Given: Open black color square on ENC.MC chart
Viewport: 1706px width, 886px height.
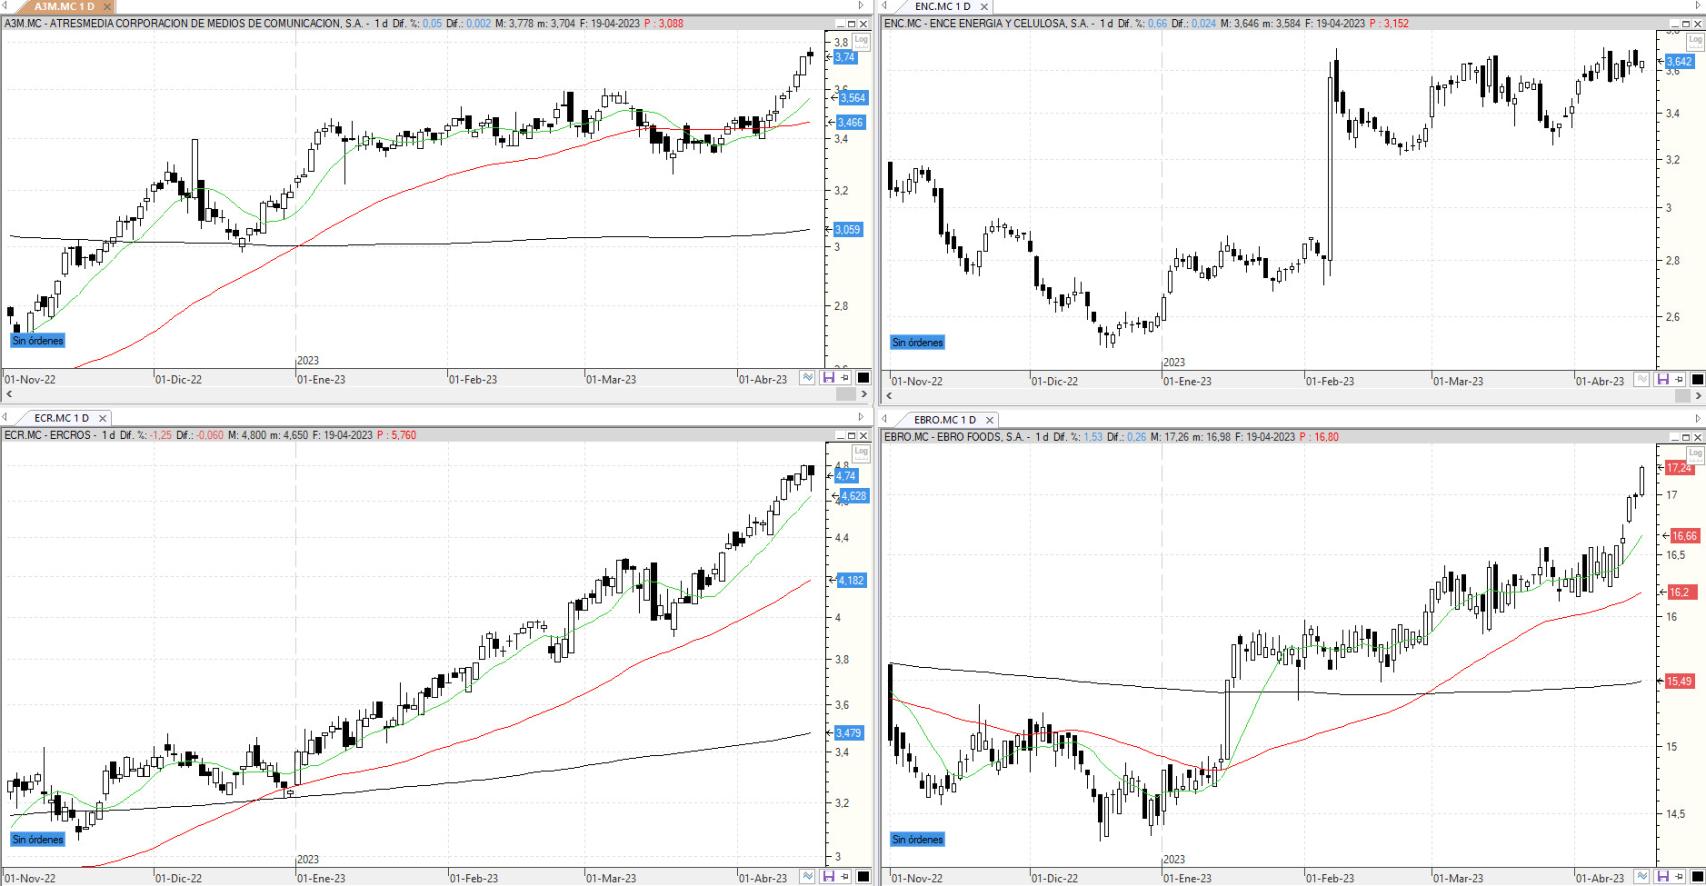Looking at the screenshot, I should [x=1697, y=380].
